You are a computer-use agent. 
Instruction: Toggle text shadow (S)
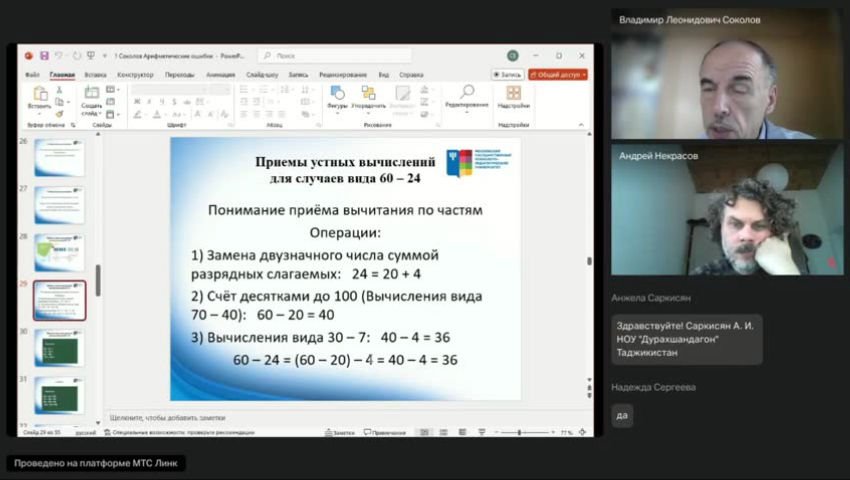(x=174, y=102)
